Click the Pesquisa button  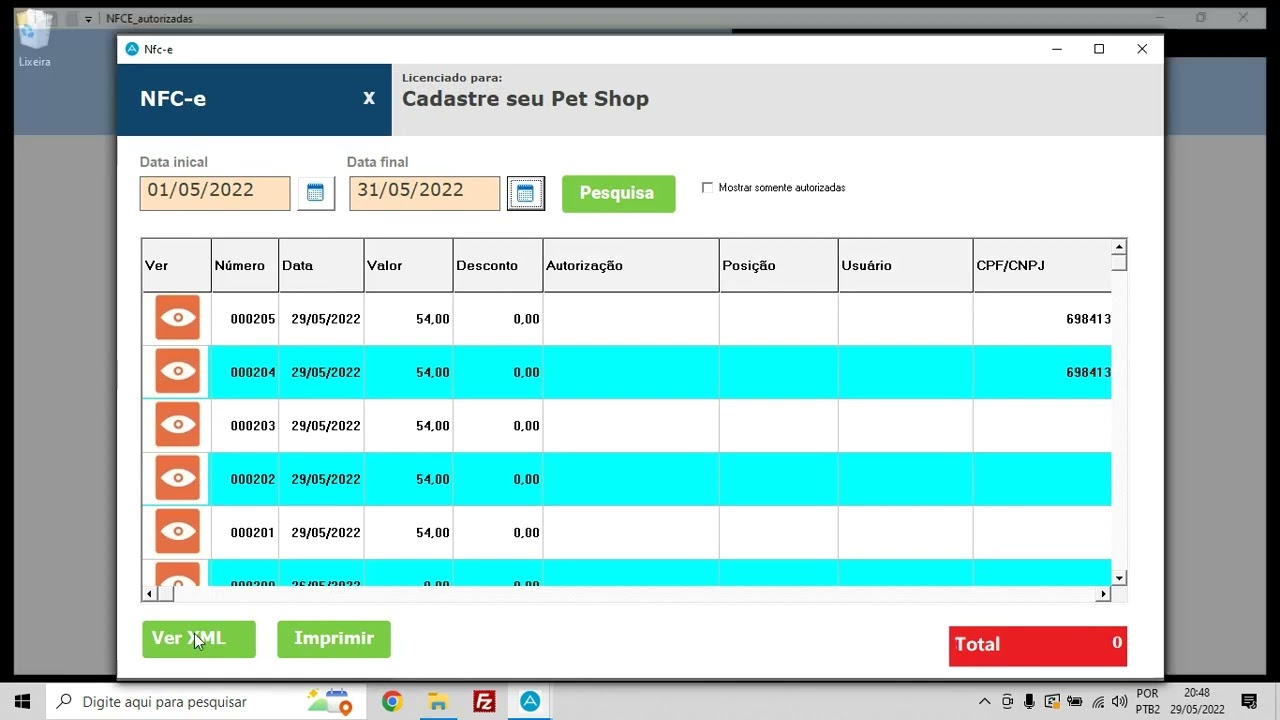tap(618, 193)
